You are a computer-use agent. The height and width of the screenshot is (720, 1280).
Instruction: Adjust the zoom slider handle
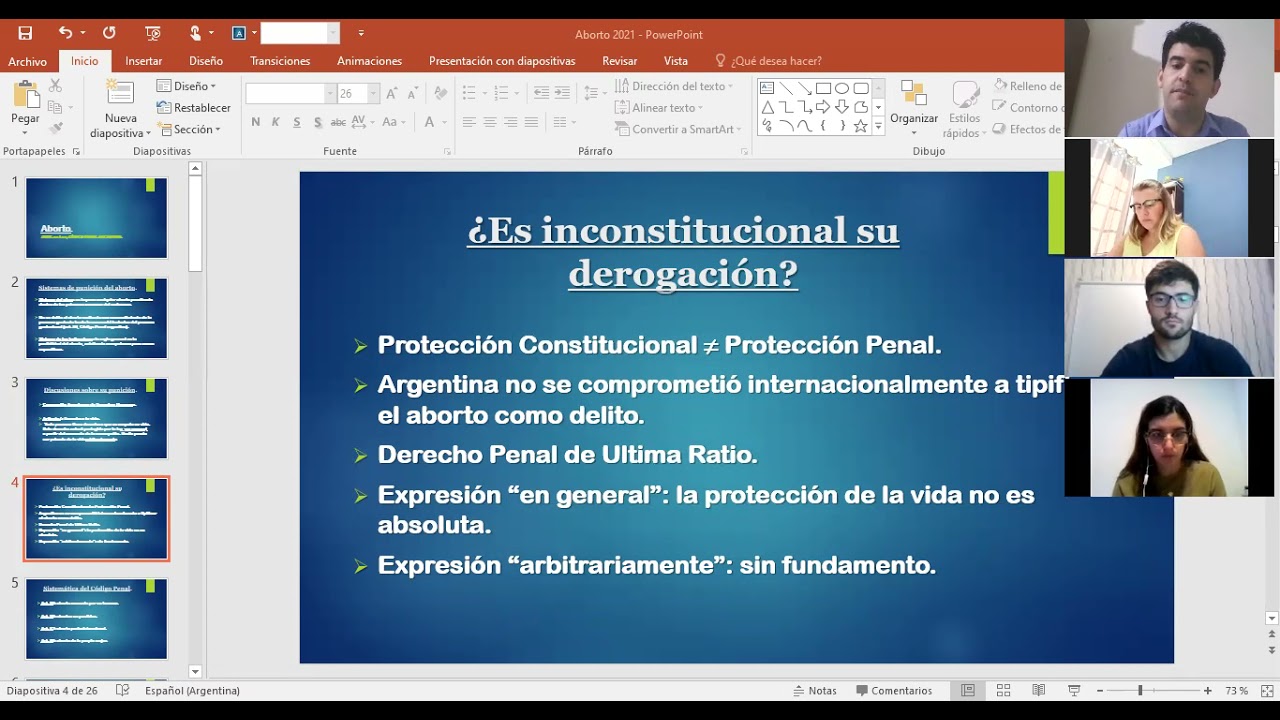coord(1139,690)
